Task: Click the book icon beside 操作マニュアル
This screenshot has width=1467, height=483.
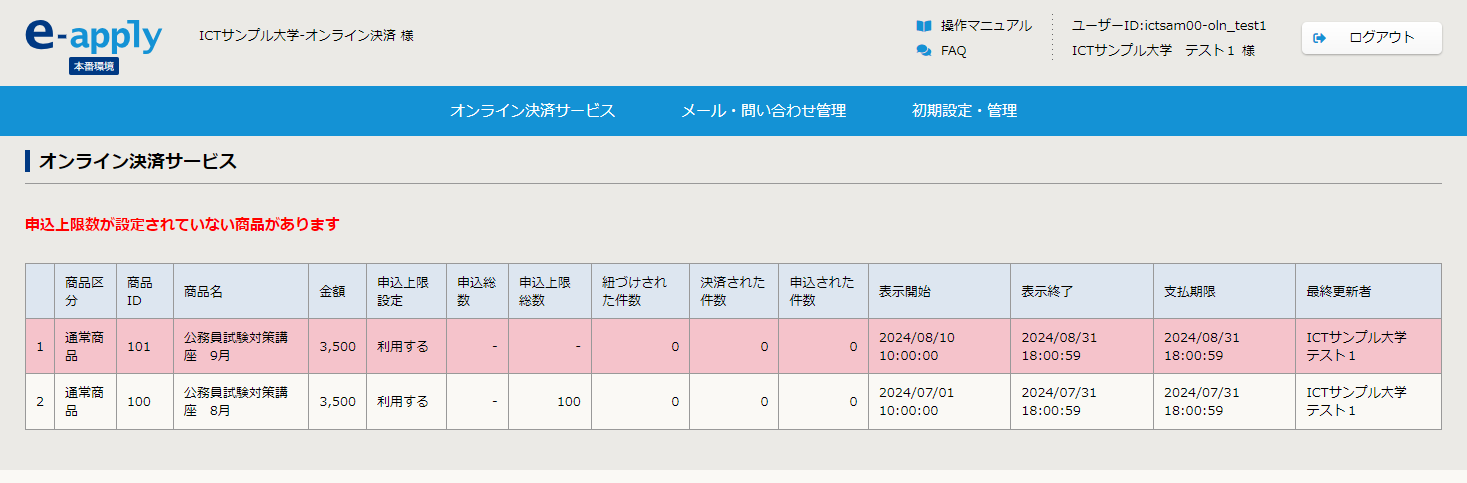Action: click(x=924, y=25)
